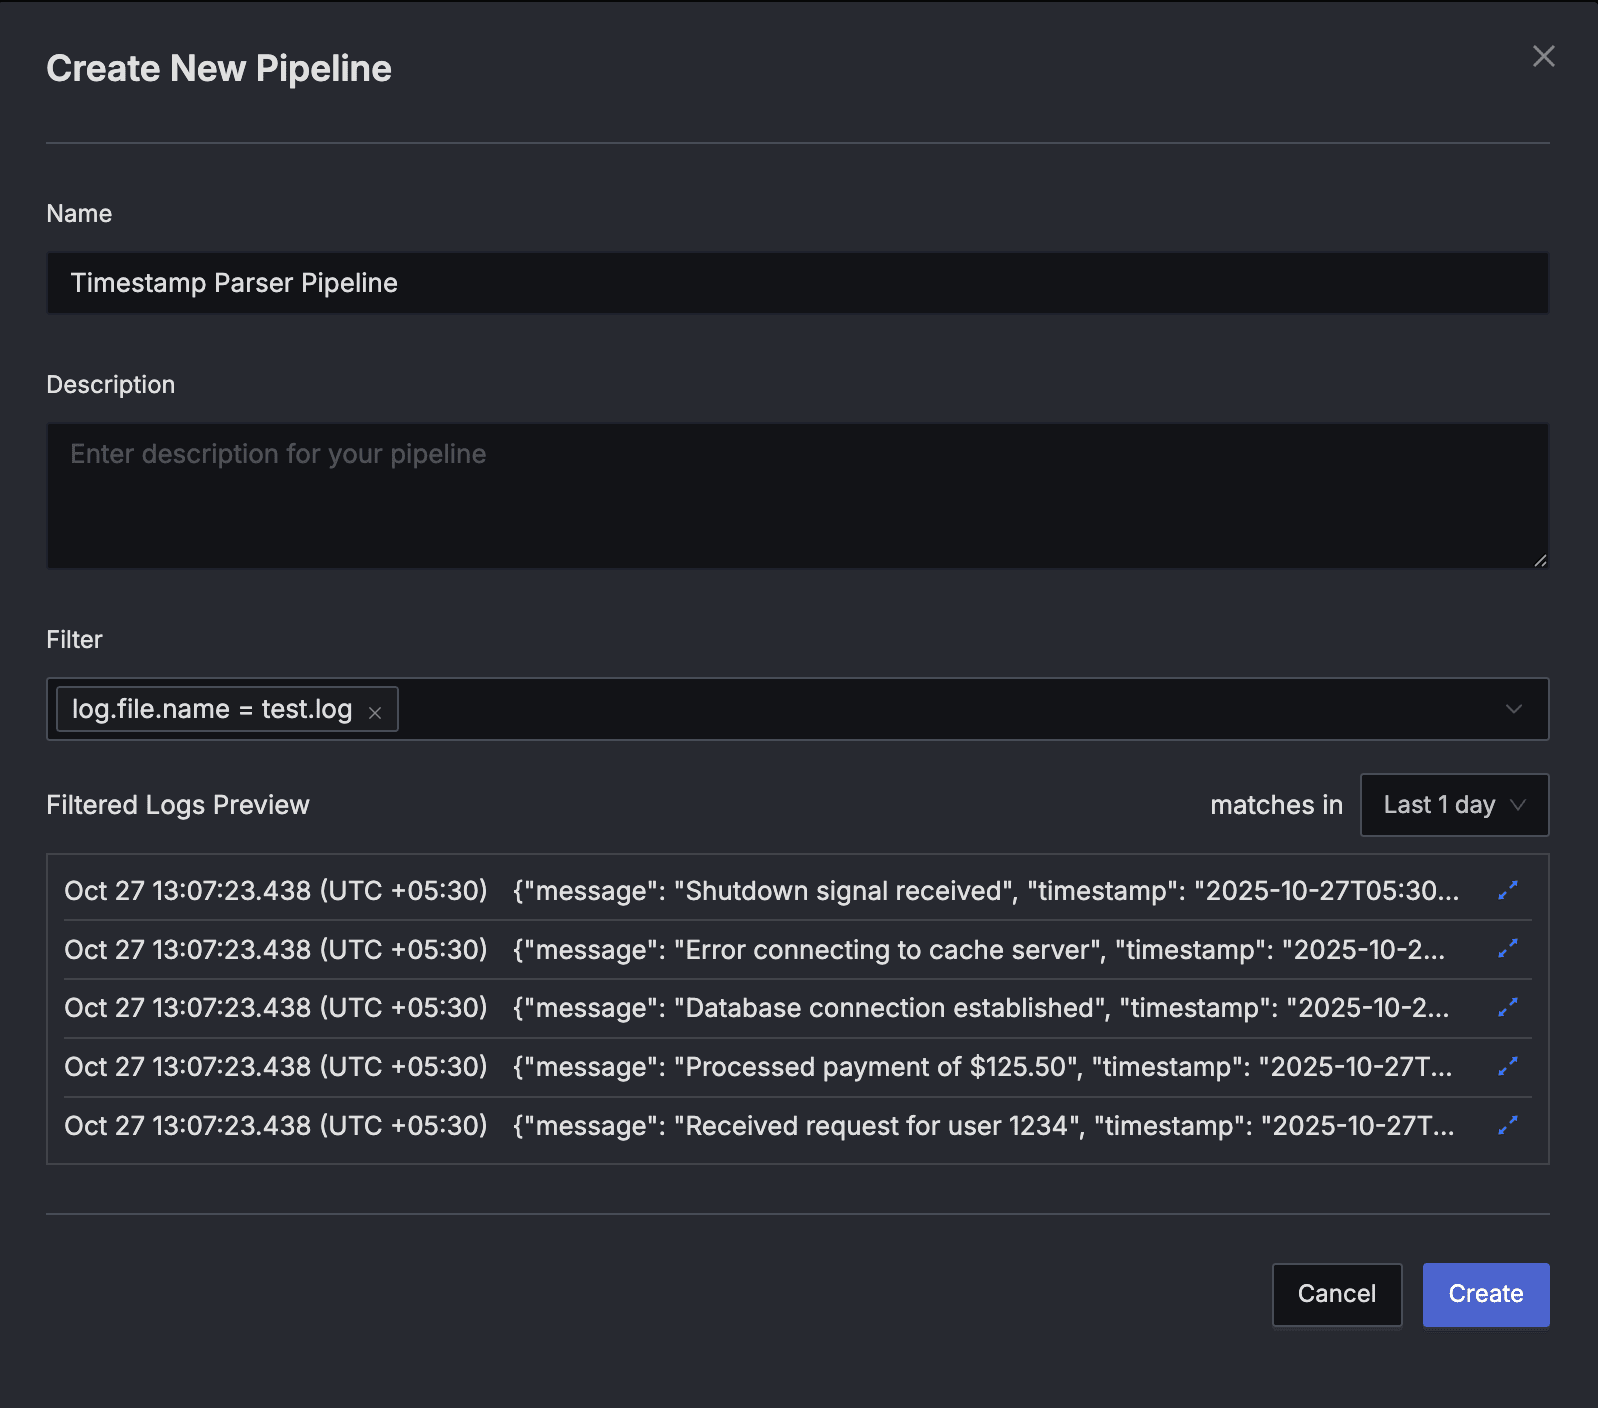Image resolution: width=1598 pixels, height=1408 pixels.
Task: Click the pipeline Name input field
Action: tap(797, 283)
